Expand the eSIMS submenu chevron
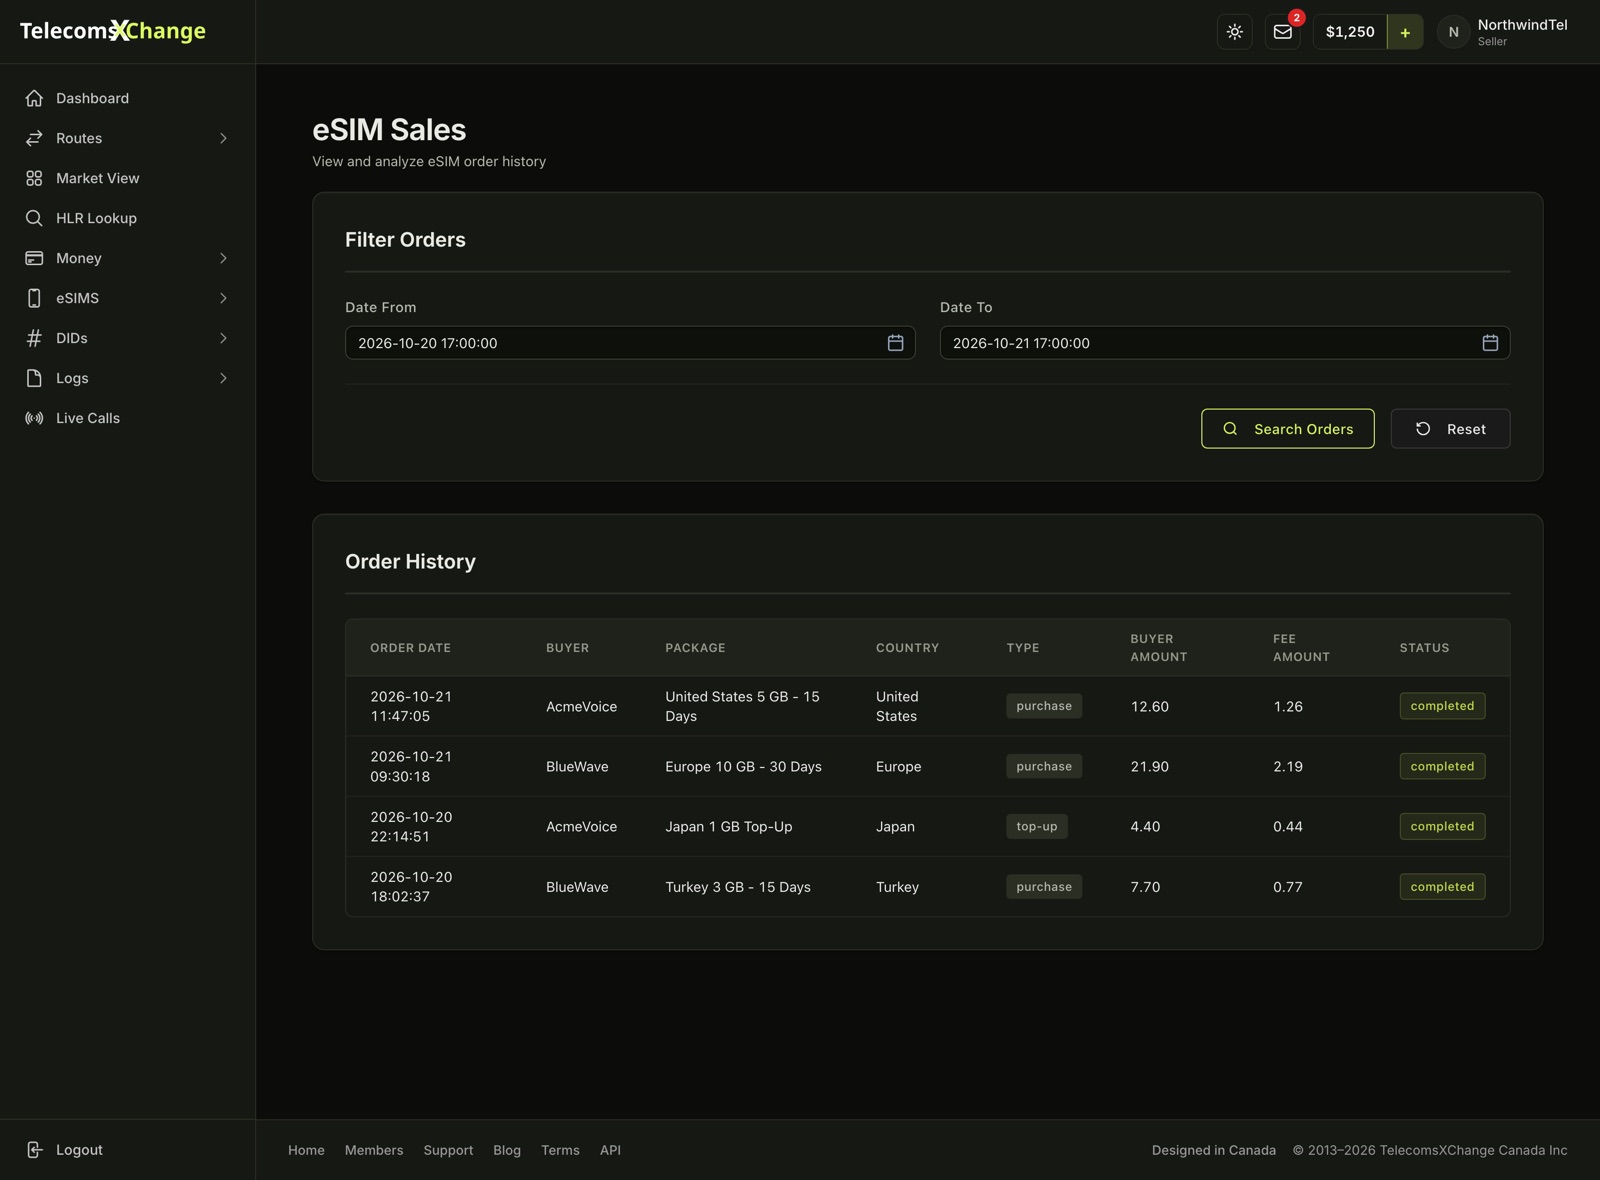Viewport: 1600px width, 1180px height. 223,298
